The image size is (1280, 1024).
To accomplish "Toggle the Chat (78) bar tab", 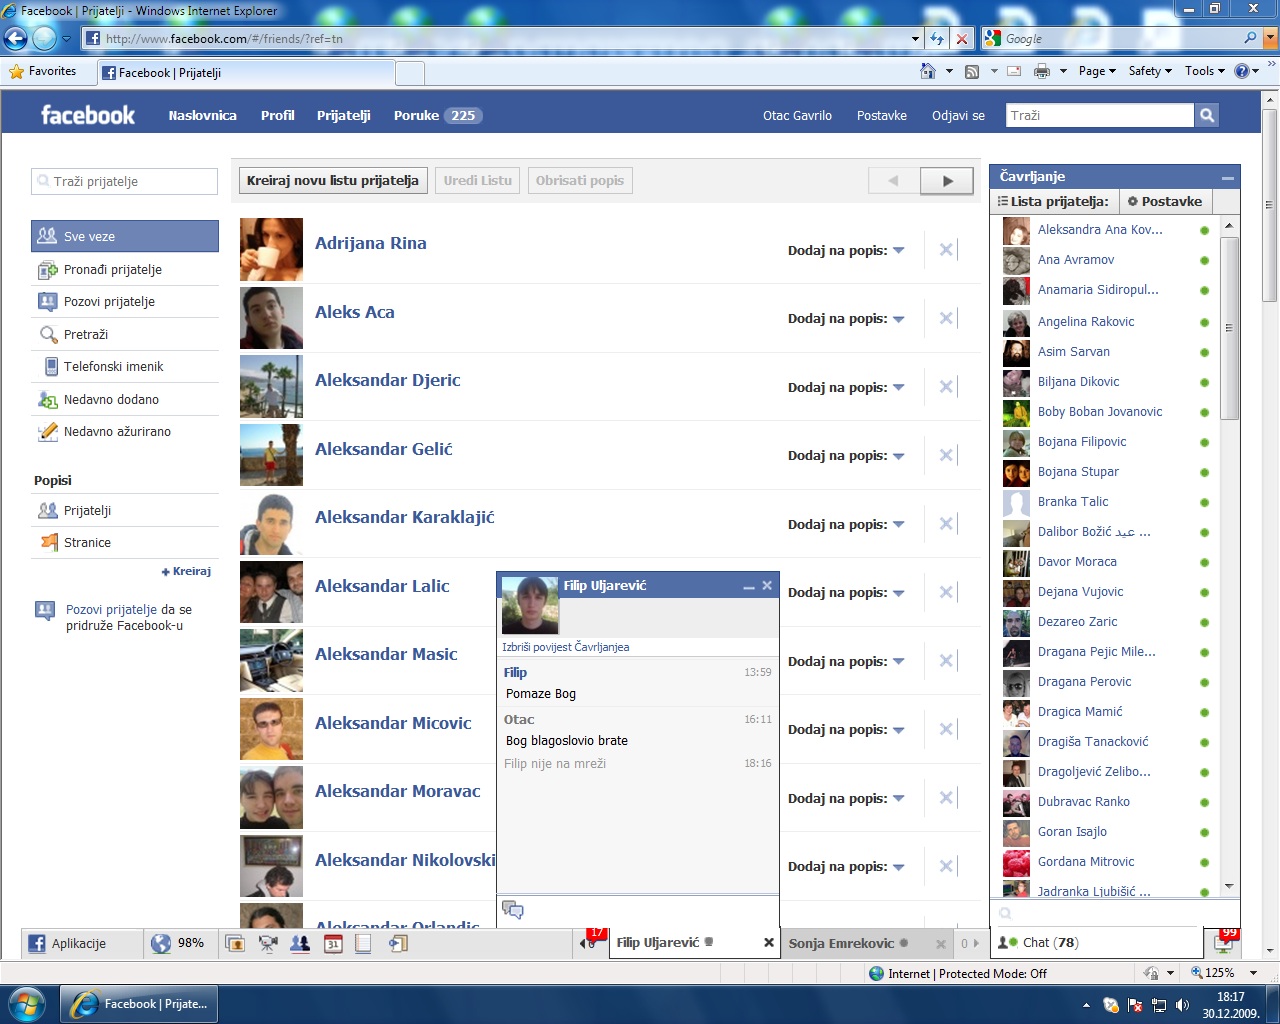I will point(1050,942).
